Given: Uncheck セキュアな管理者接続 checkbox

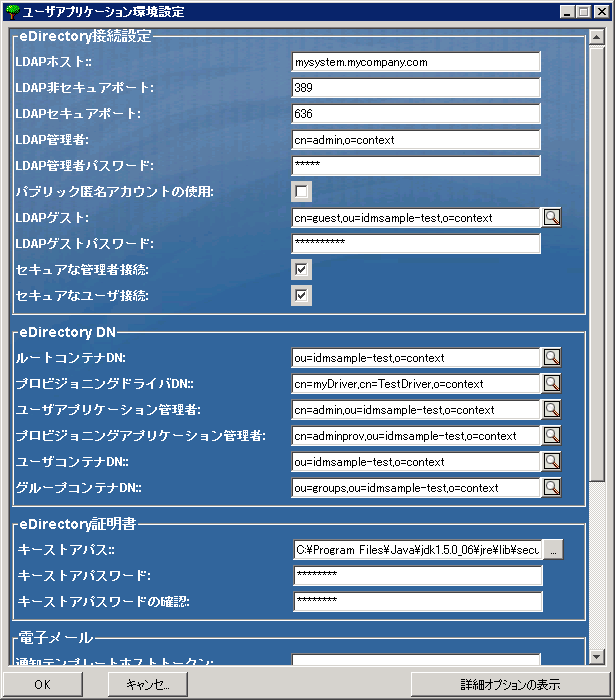Looking at the screenshot, I should pos(301,269).
